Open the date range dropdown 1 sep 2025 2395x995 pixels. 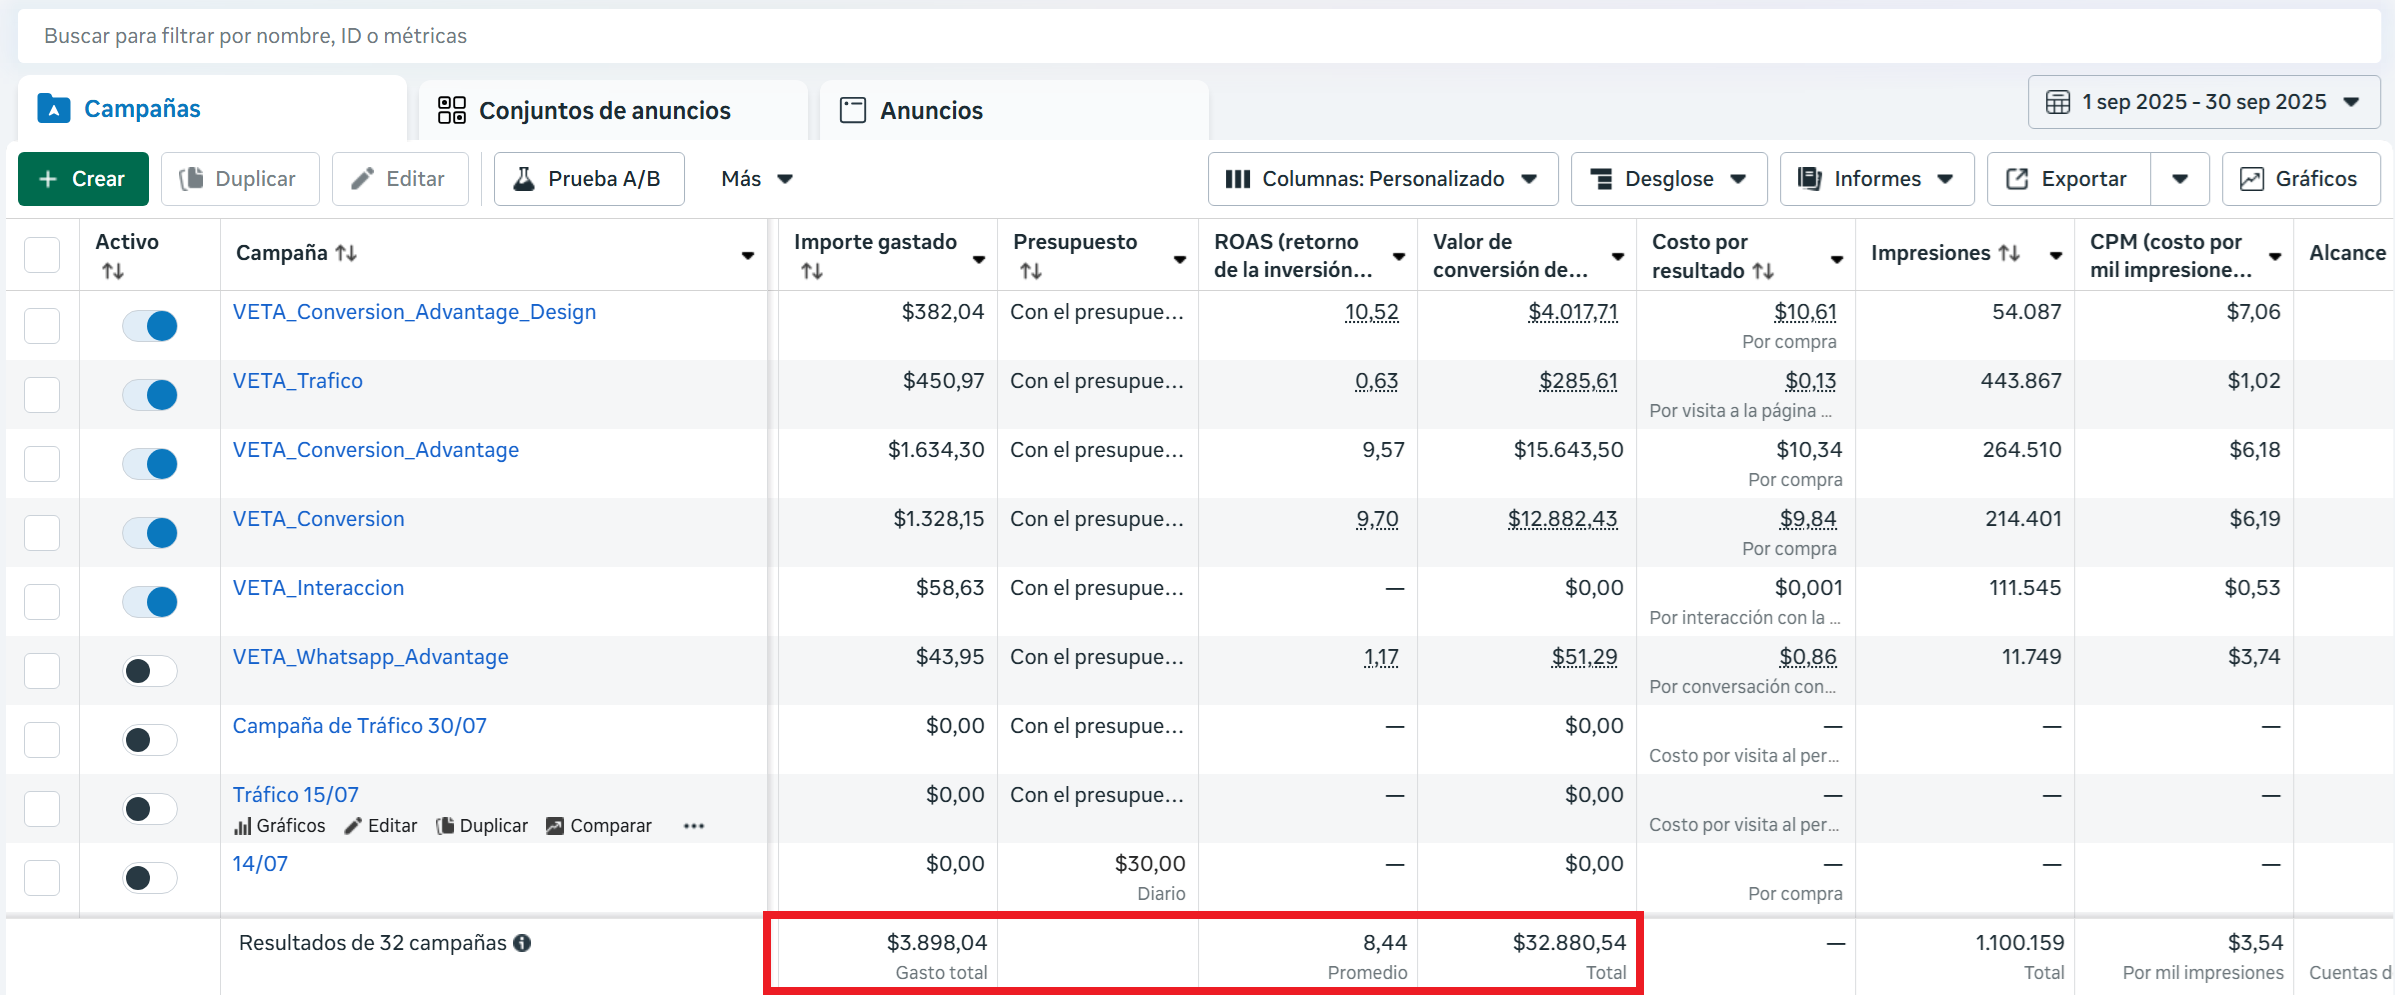tap(2203, 102)
